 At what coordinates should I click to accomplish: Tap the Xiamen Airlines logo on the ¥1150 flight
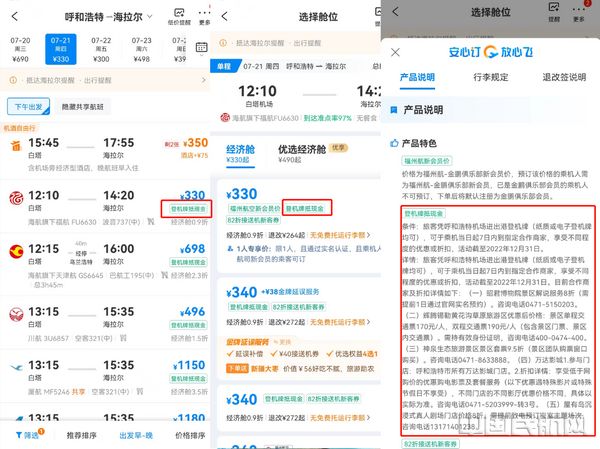click(16, 367)
